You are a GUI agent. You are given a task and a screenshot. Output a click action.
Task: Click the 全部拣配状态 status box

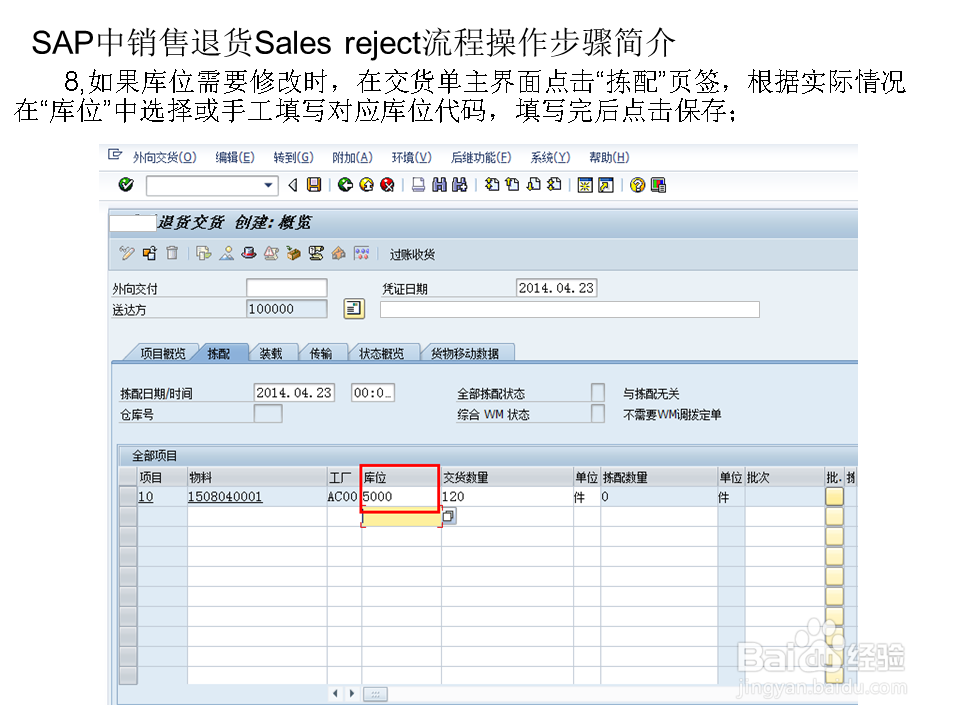pos(598,392)
